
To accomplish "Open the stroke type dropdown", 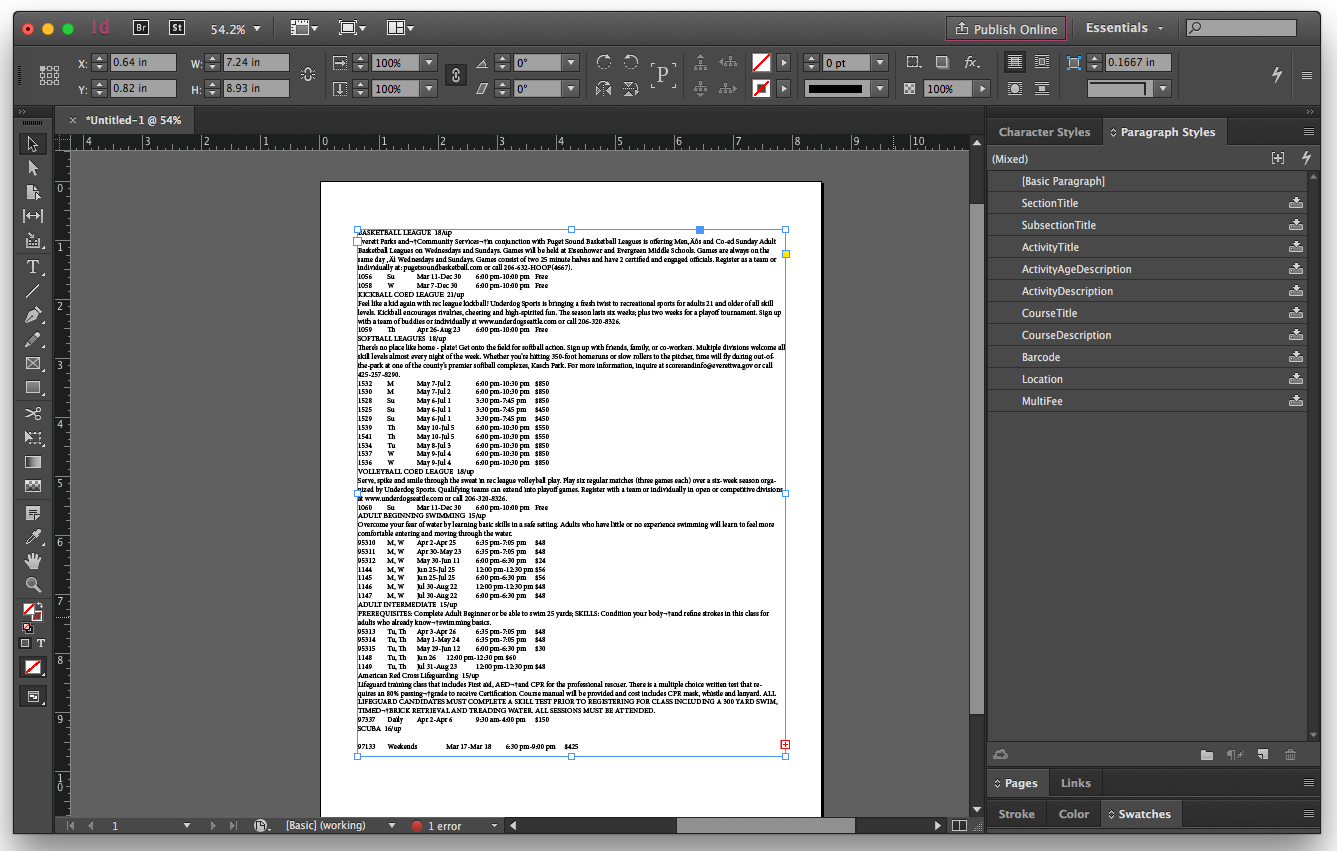I will coord(880,88).
